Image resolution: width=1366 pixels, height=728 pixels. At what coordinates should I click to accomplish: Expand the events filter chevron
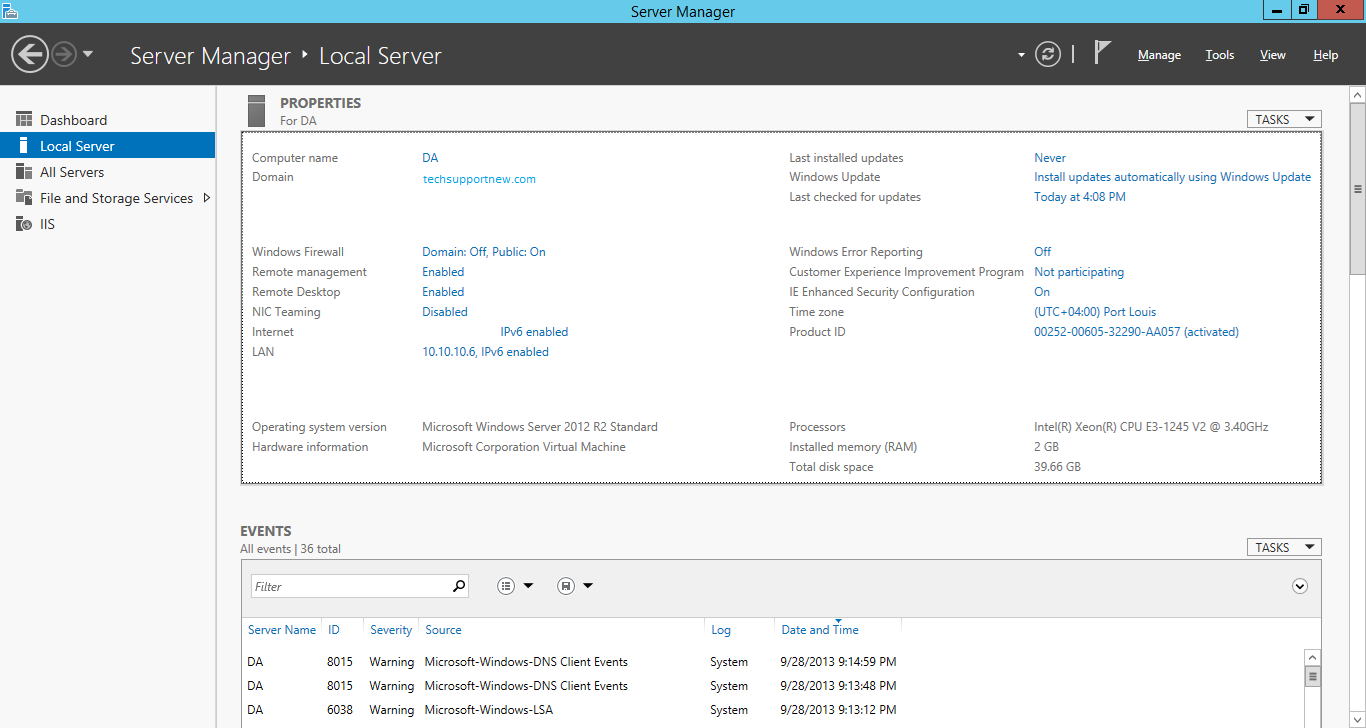tap(1300, 586)
